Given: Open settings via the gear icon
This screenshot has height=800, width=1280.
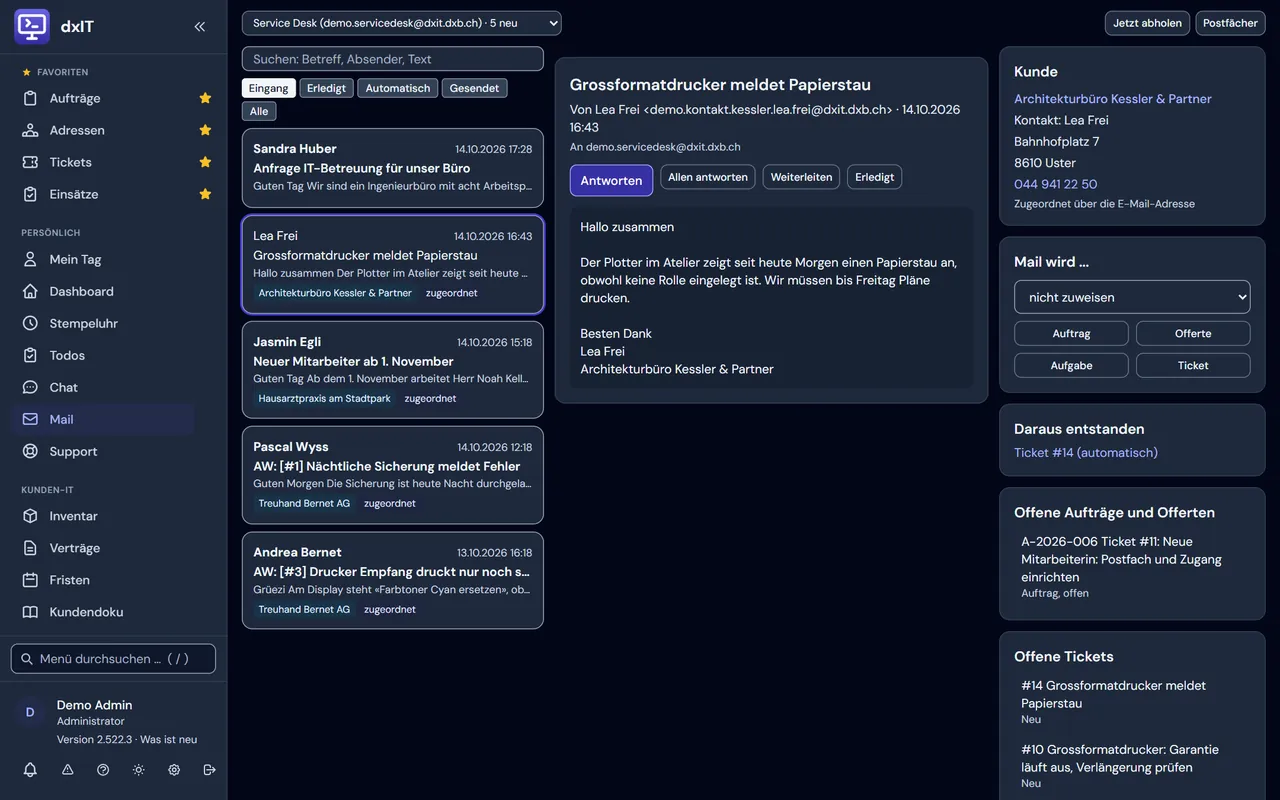Looking at the screenshot, I should (174, 770).
